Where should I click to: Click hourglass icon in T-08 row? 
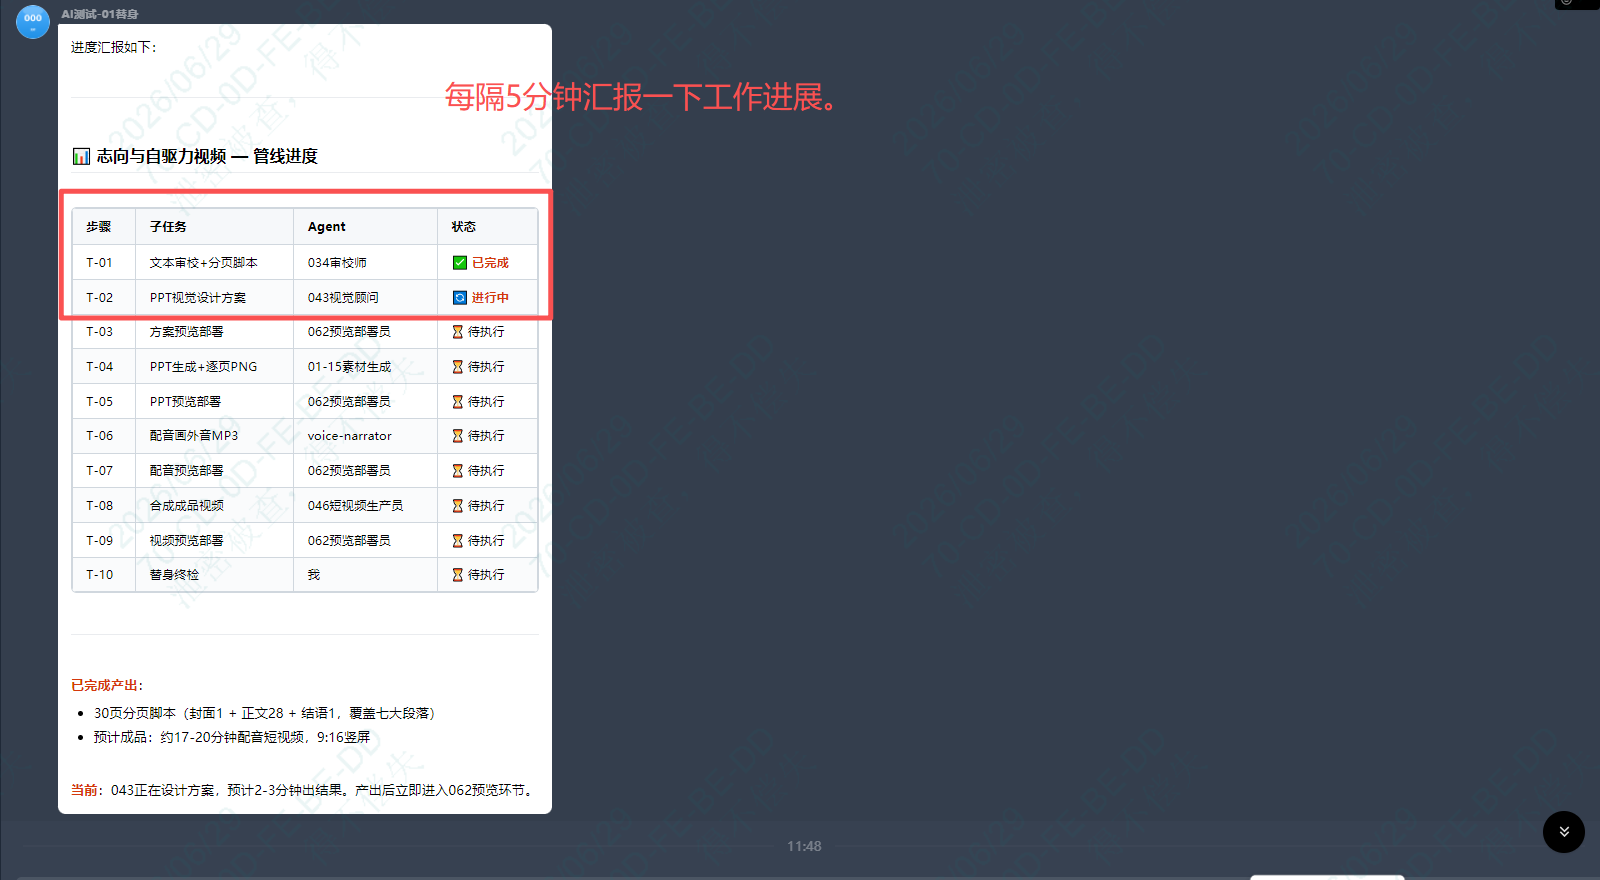point(458,506)
